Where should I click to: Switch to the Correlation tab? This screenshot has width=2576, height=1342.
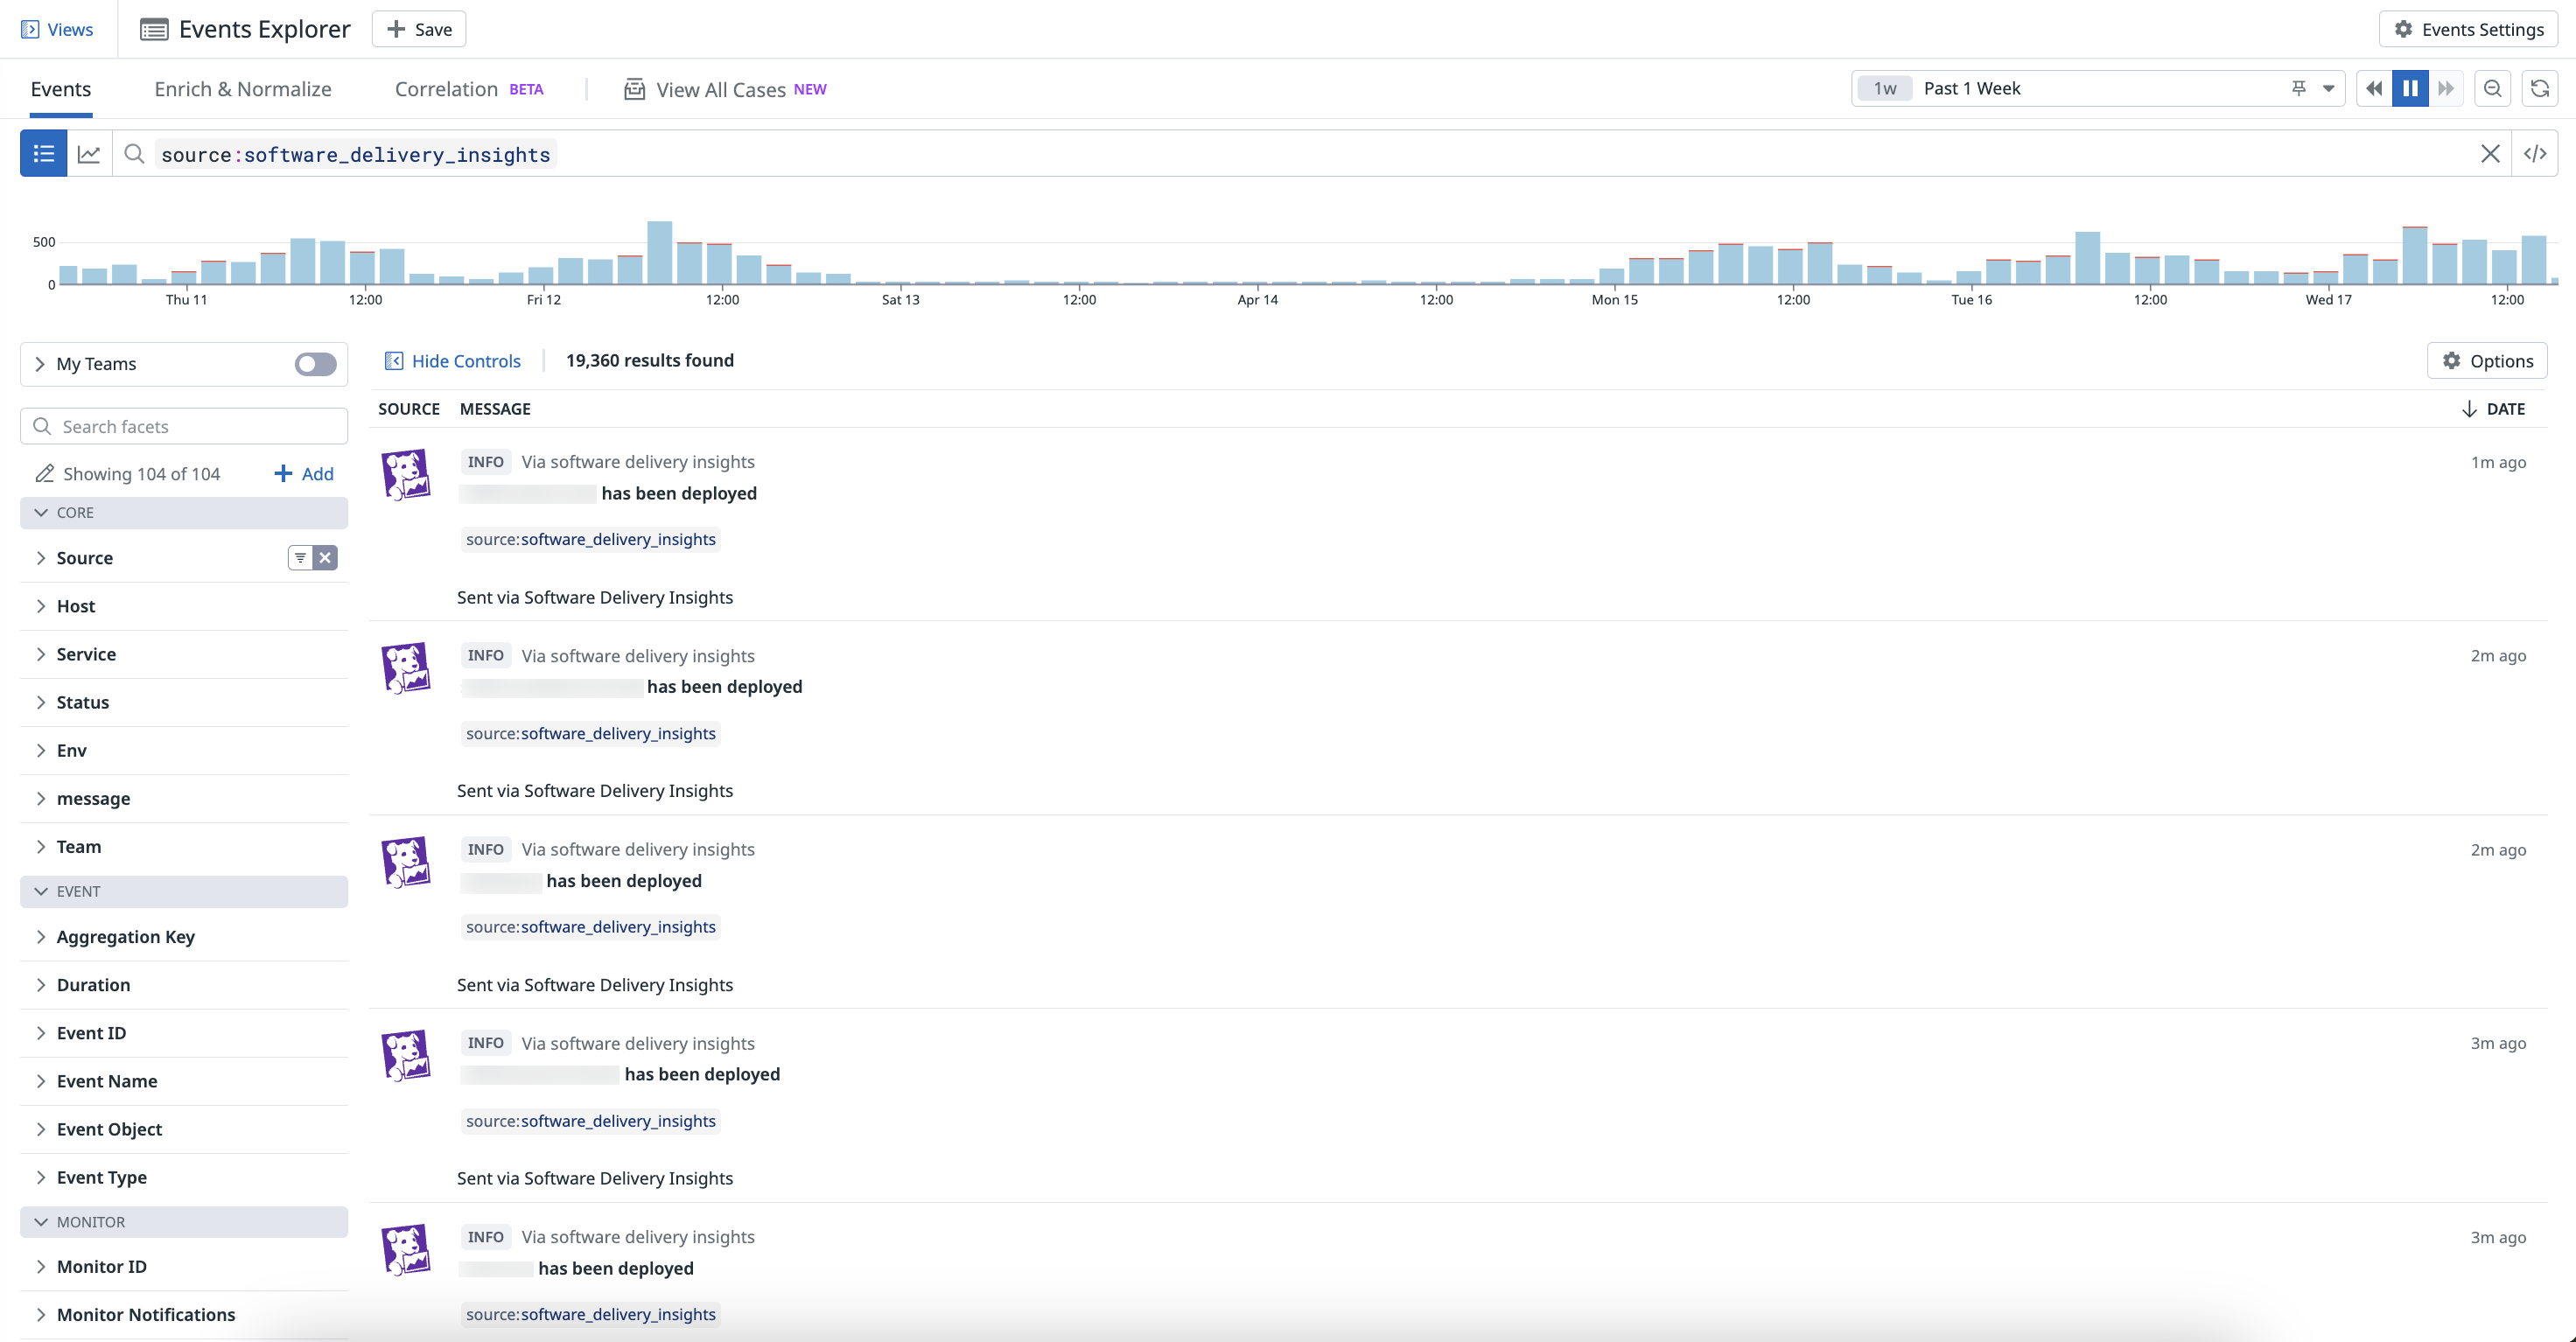click(445, 88)
